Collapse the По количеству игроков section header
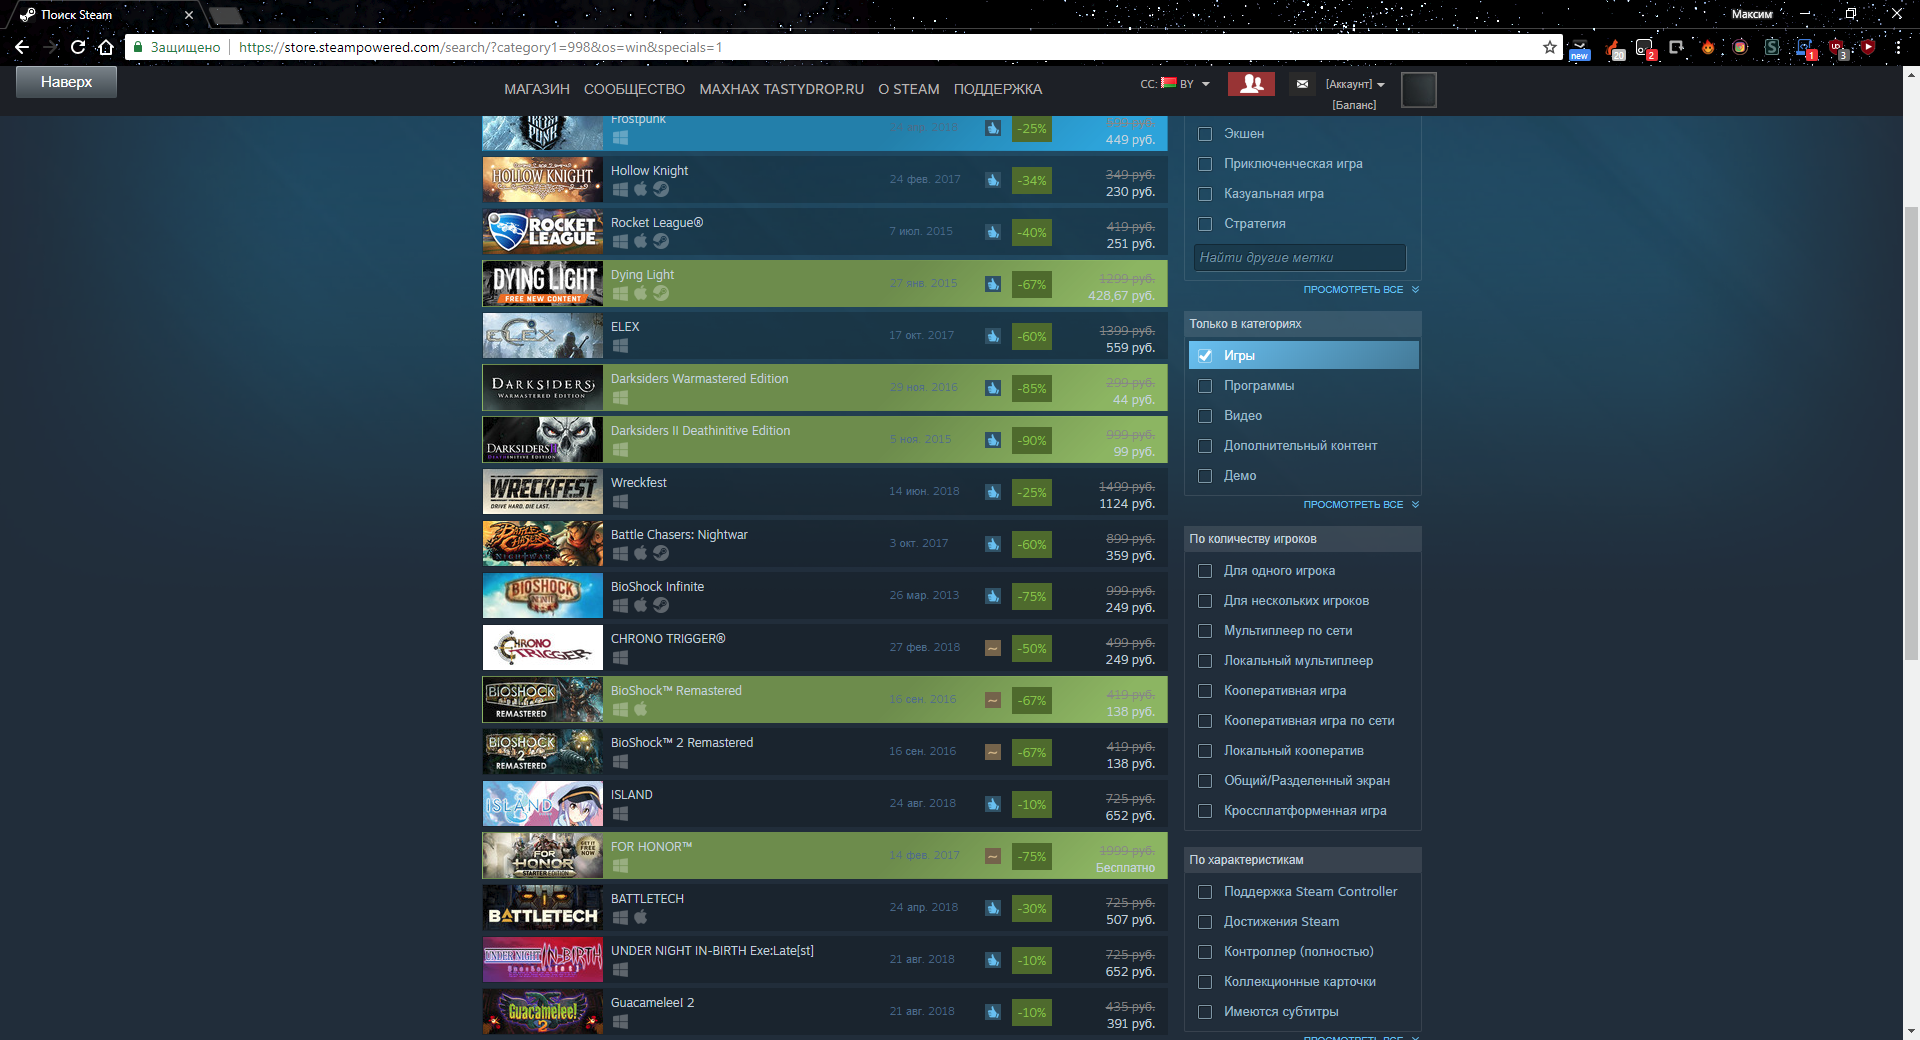 click(x=1302, y=539)
